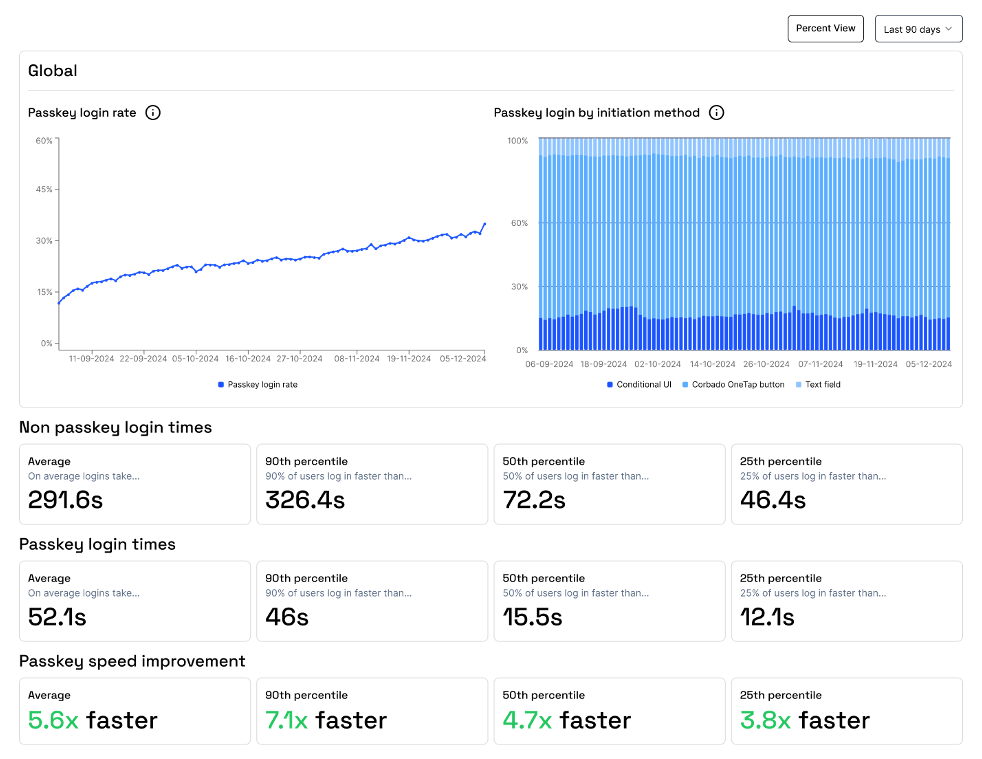Select the 46.4s 25th percentile card
The image size is (982, 759).
[x=846, y=484]
